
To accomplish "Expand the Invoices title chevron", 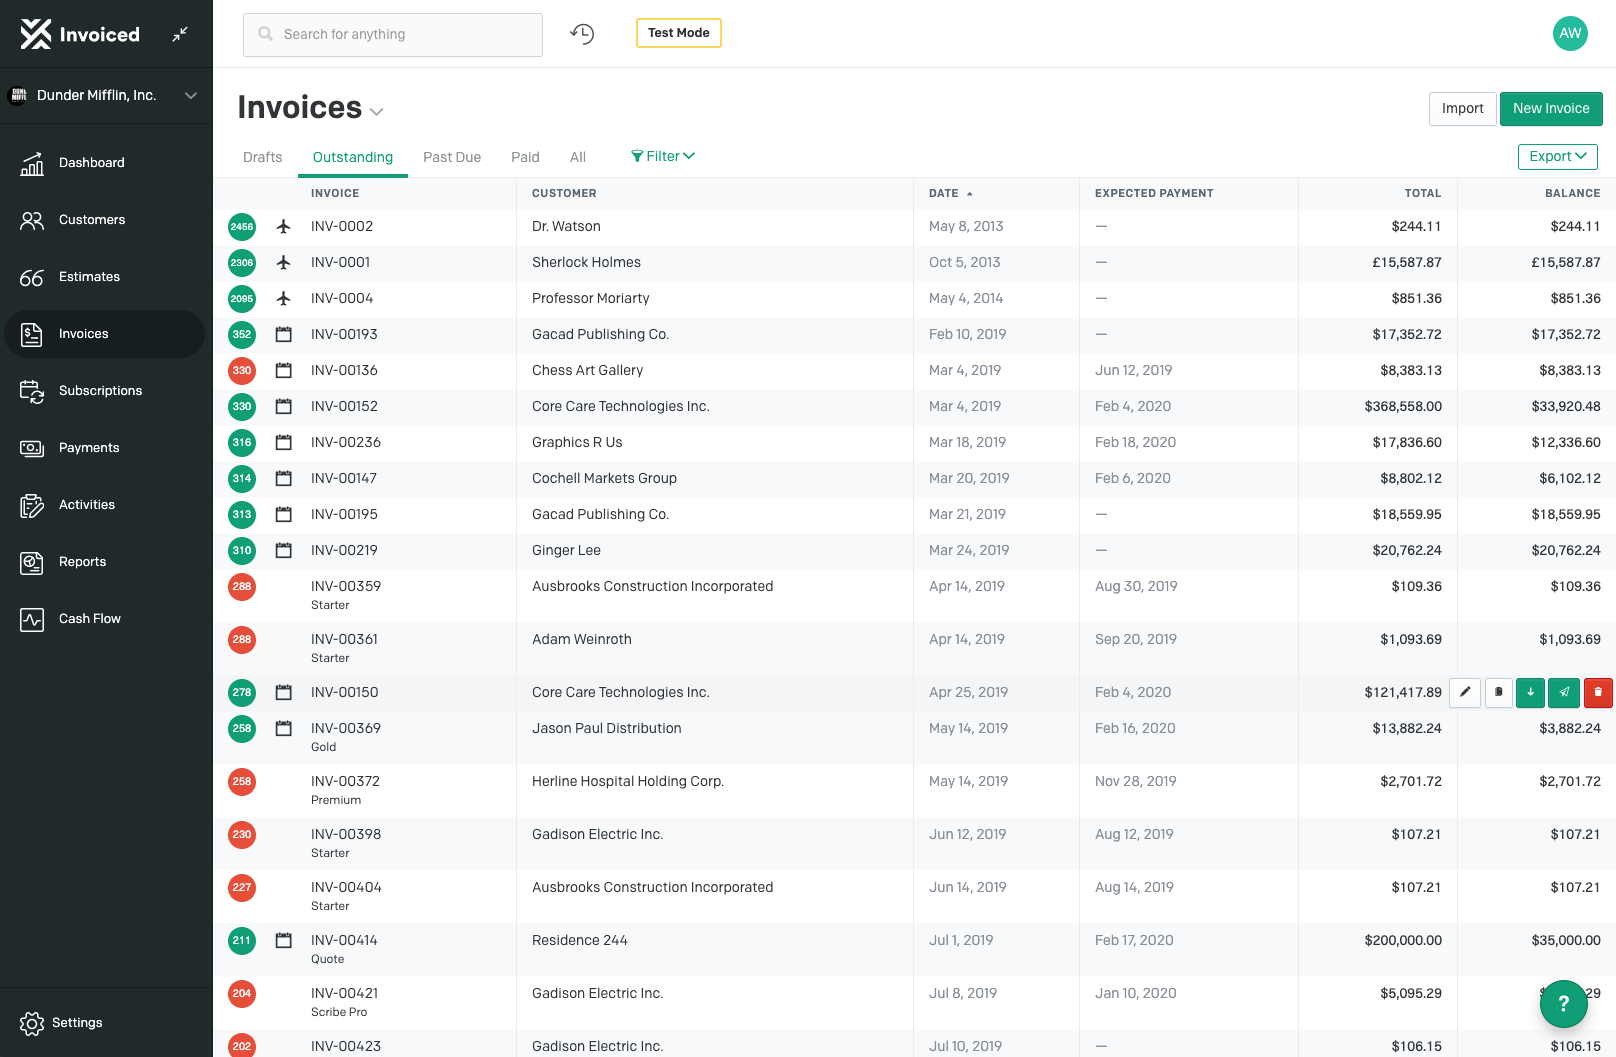I will point(377,111).
